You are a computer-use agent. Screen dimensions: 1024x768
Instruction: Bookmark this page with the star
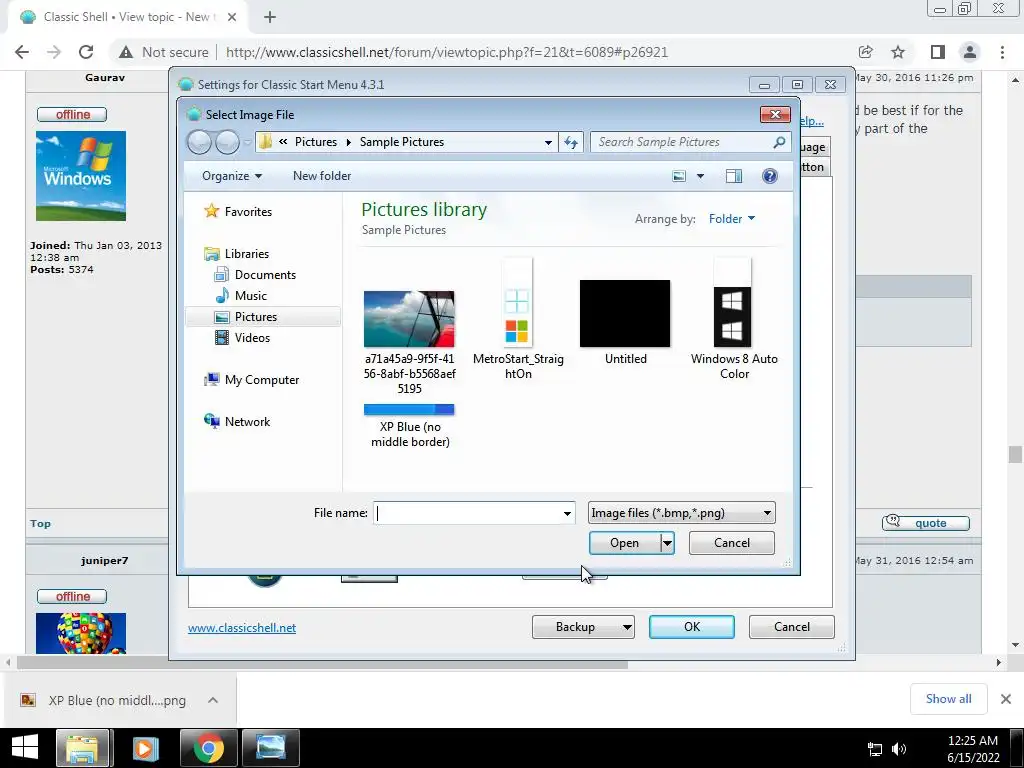point(898,52)
